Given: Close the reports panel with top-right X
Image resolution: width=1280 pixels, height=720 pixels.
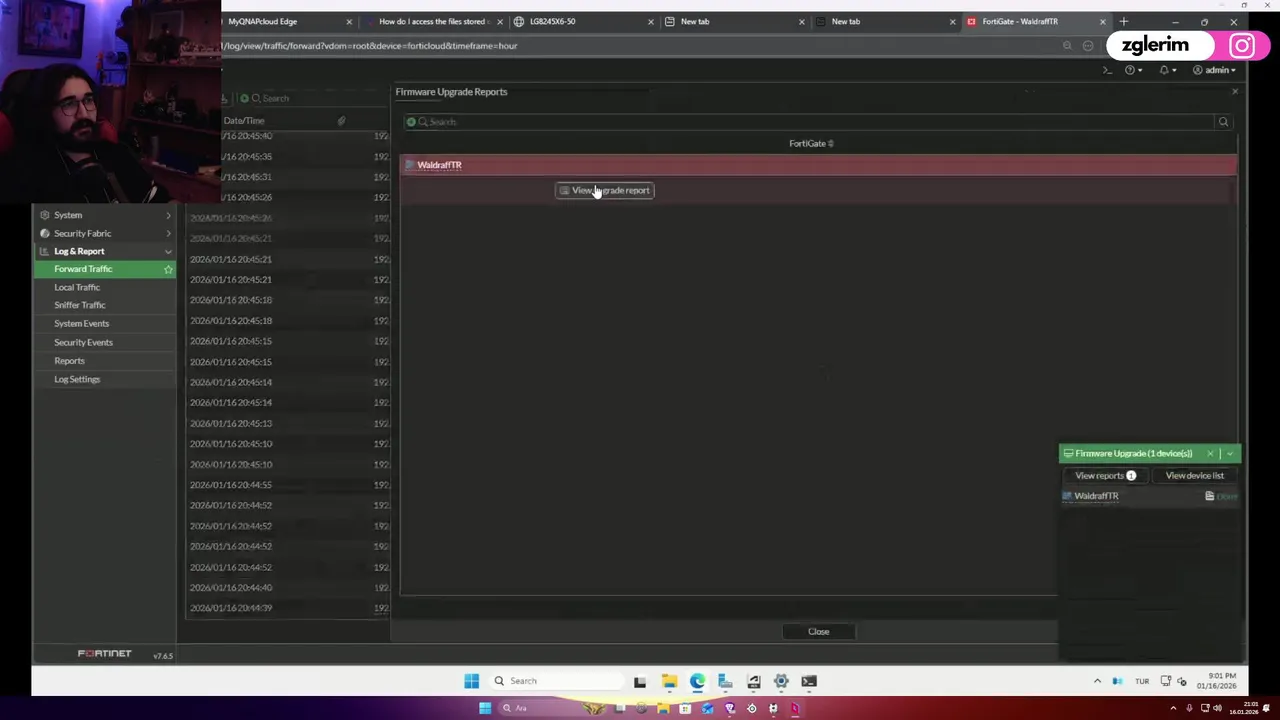Looking at the screenshot, I should 1234,92.
